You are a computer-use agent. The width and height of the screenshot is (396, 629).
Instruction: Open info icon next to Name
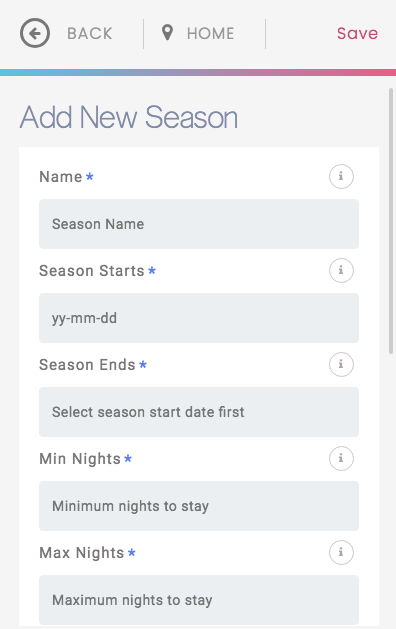341,176
